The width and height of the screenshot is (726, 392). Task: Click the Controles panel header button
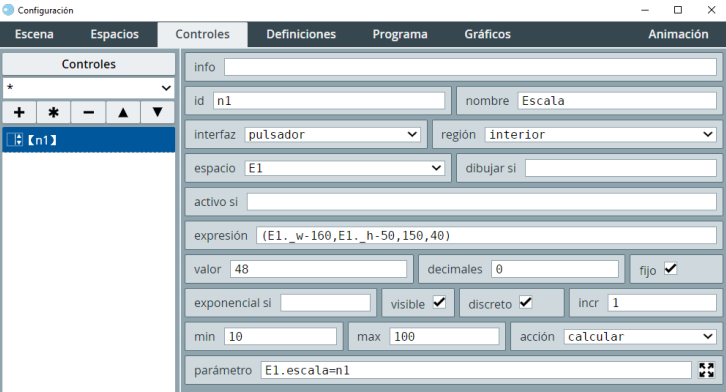[88, 64]
